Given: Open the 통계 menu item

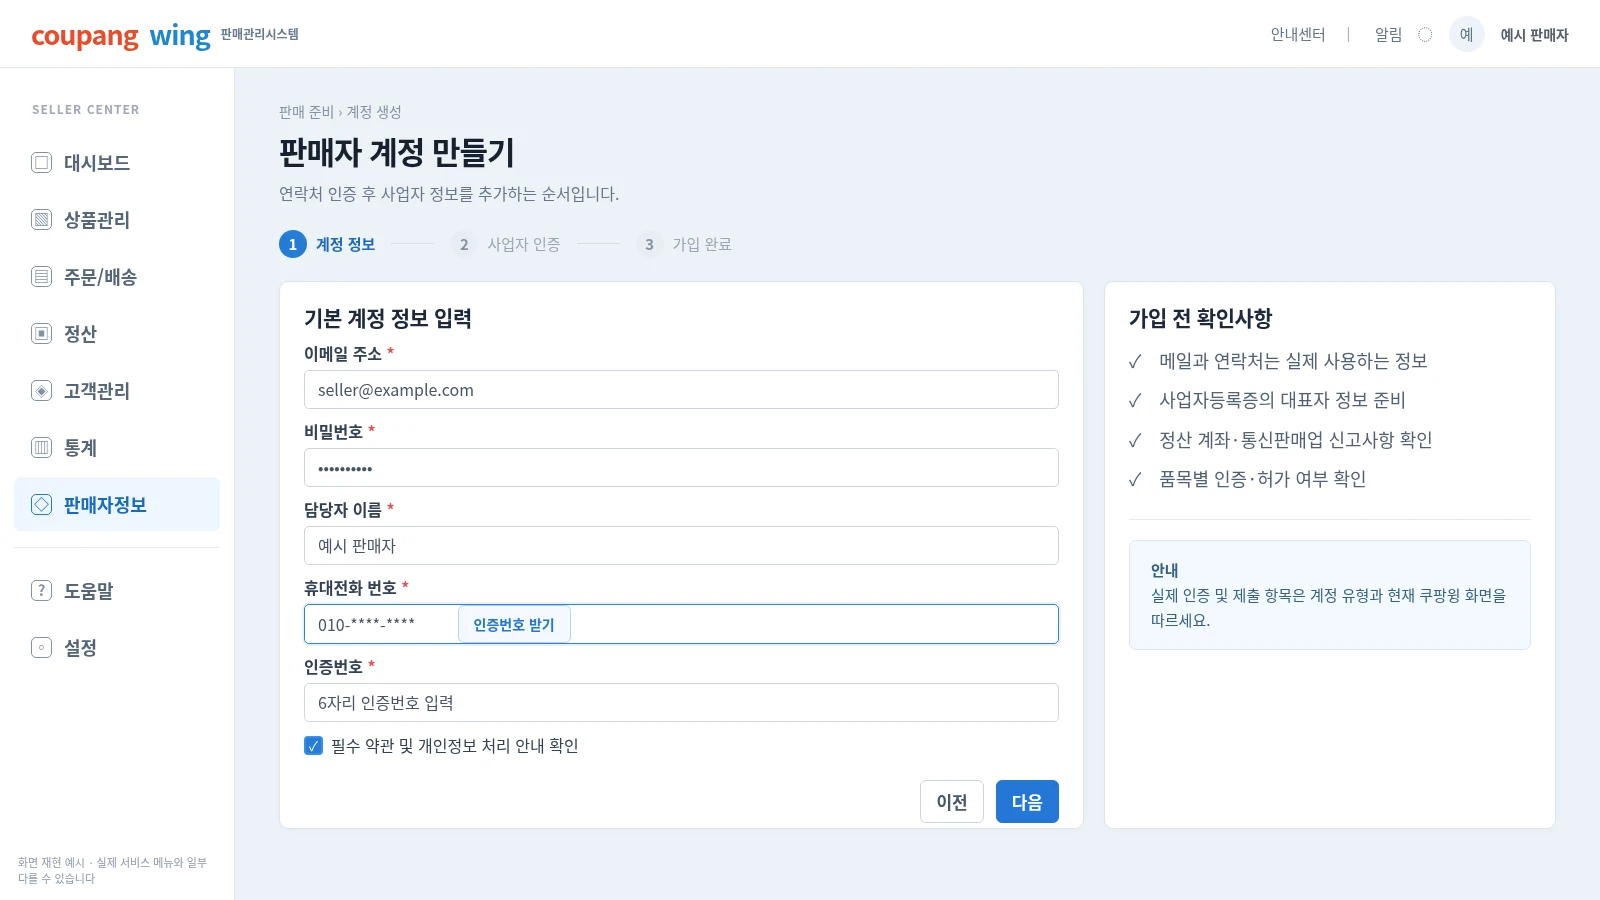Looking at the screenshot, I should [x=117, y=447].
